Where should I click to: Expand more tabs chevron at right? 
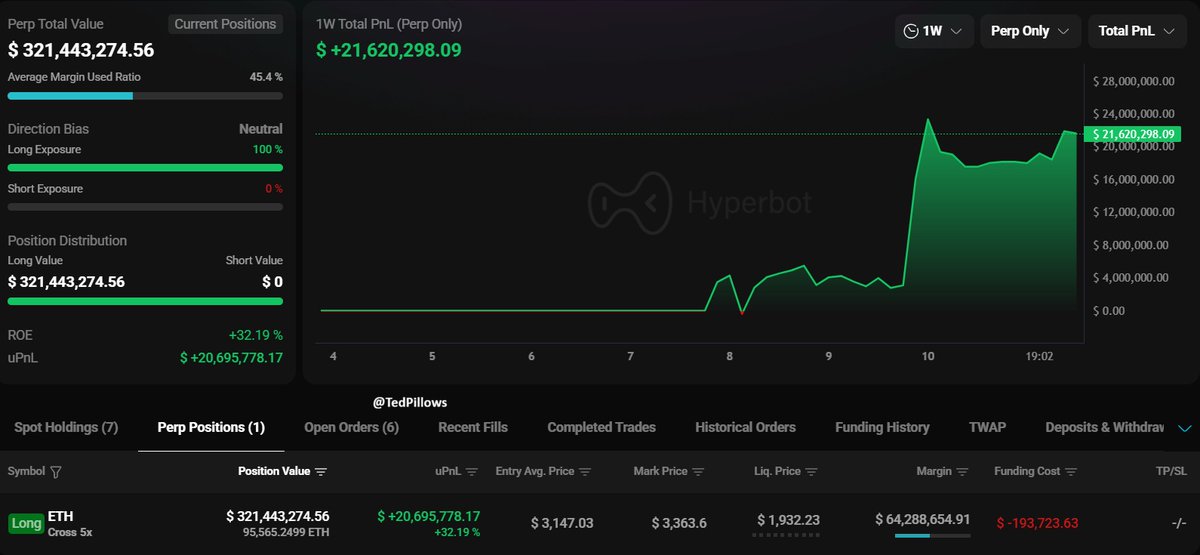coord(1185,428)
